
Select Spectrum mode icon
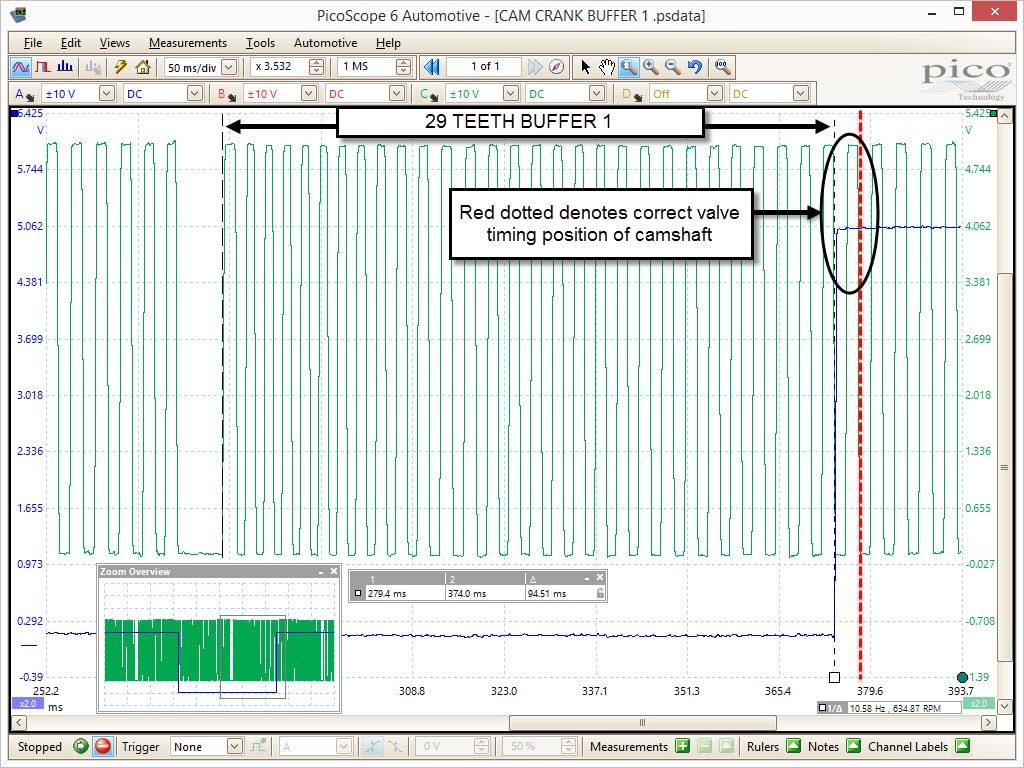65,67
